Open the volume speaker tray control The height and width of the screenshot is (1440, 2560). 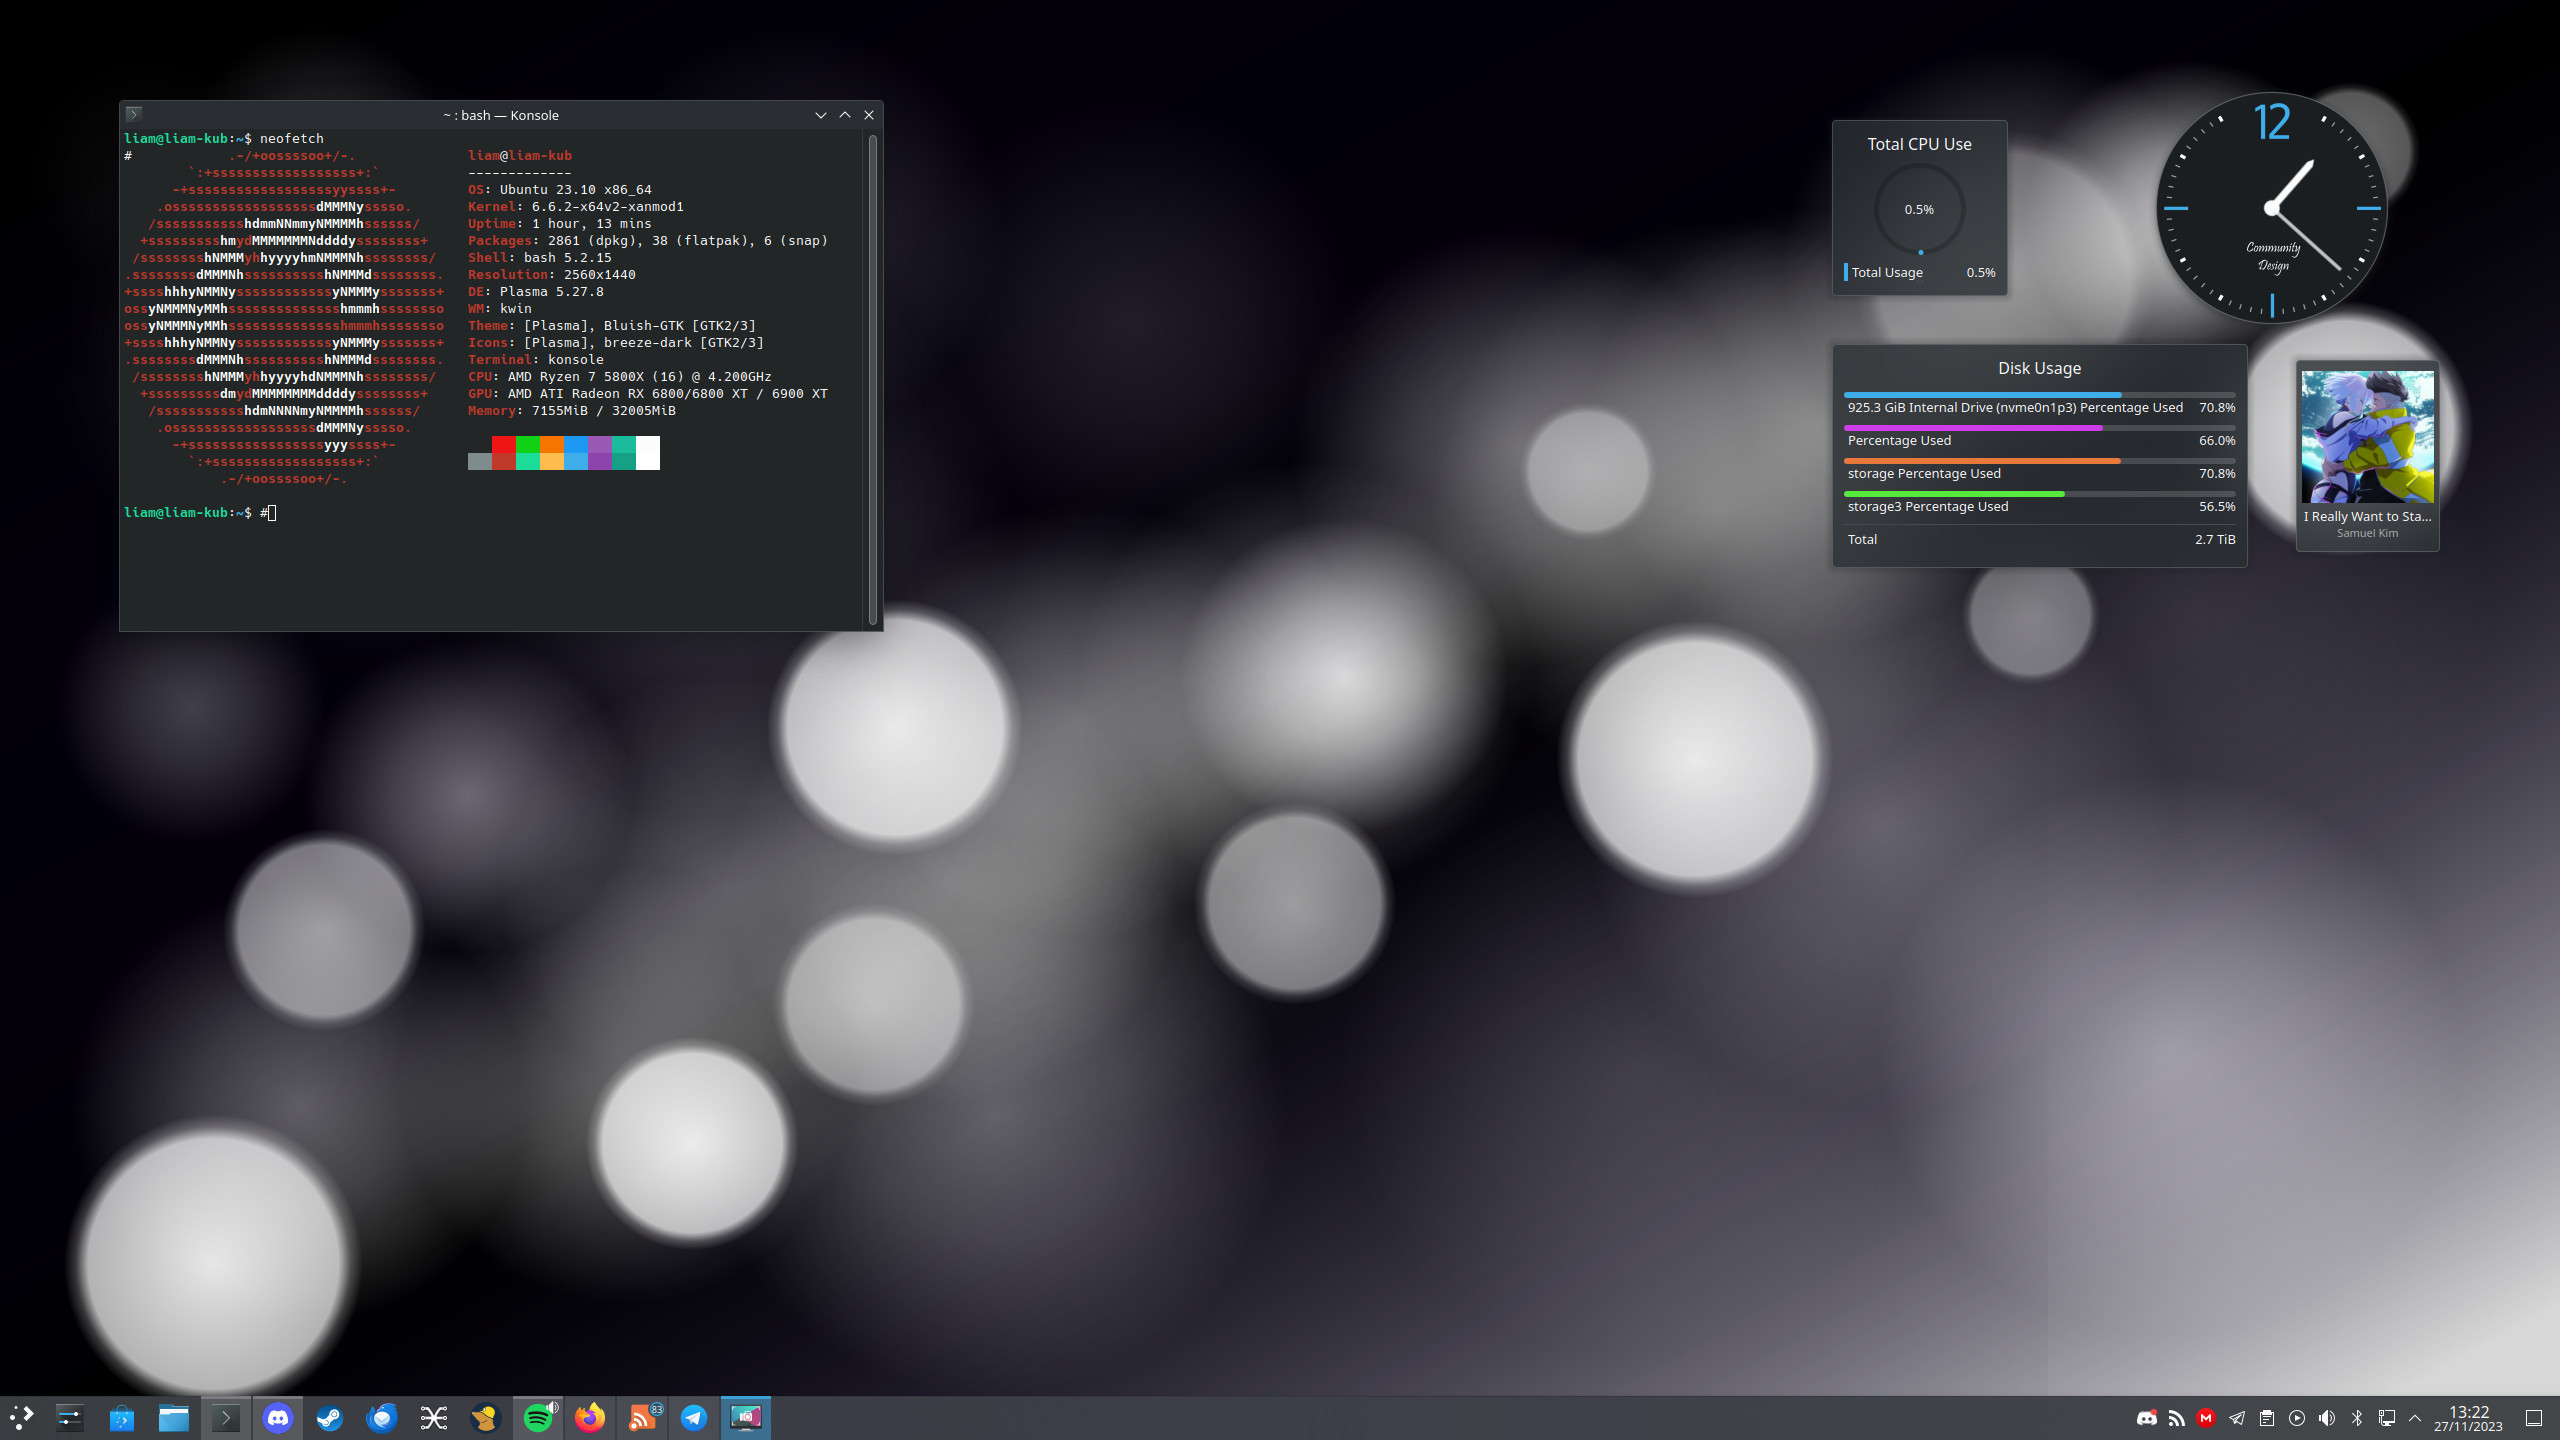2327,1418
